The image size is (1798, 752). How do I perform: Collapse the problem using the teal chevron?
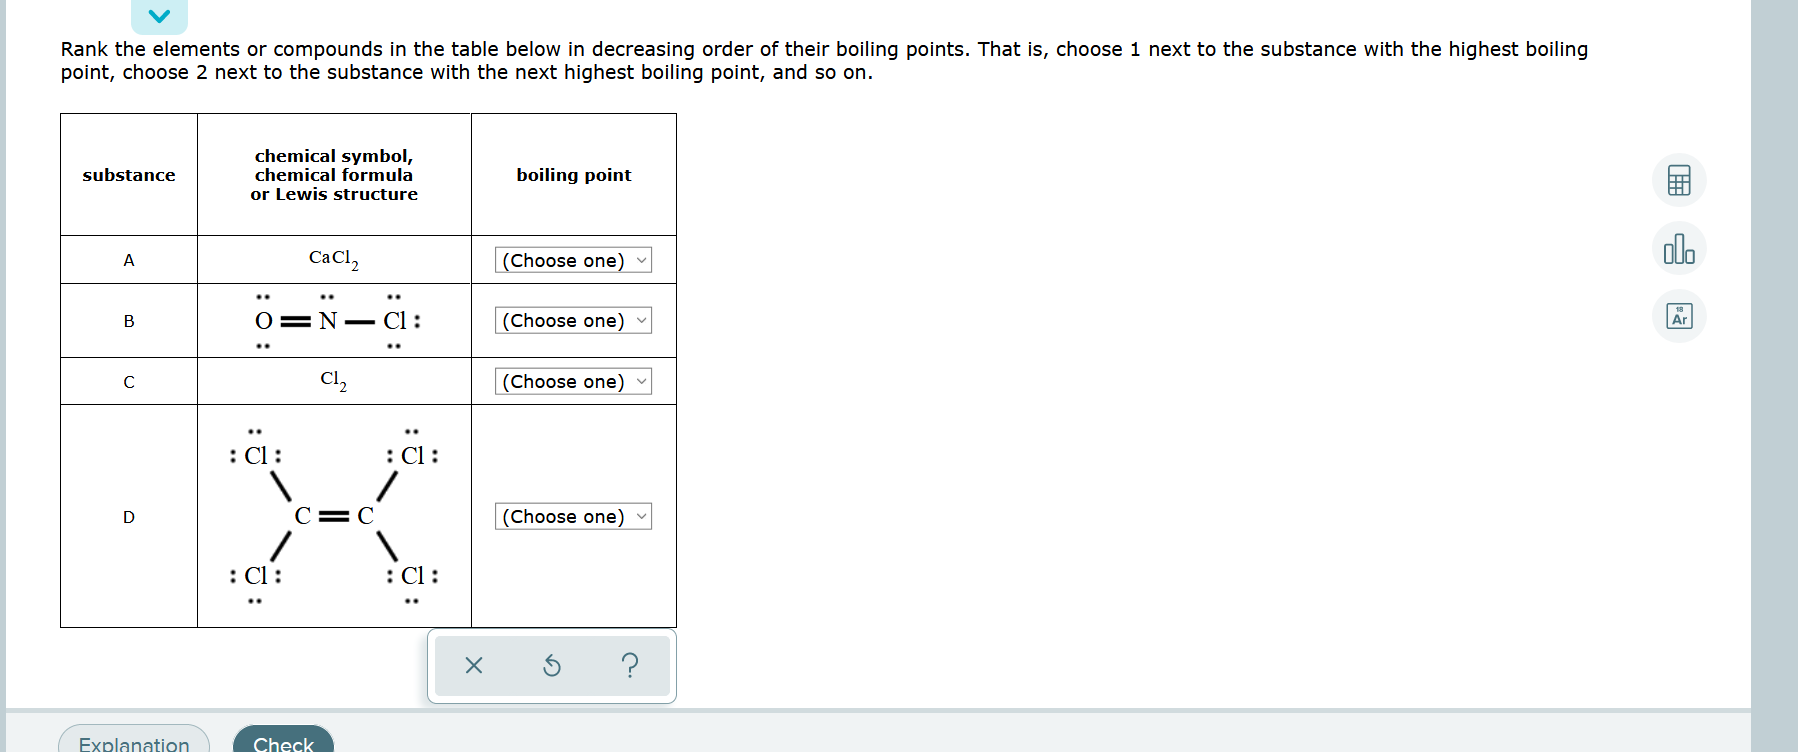click(x=158, y=15)
